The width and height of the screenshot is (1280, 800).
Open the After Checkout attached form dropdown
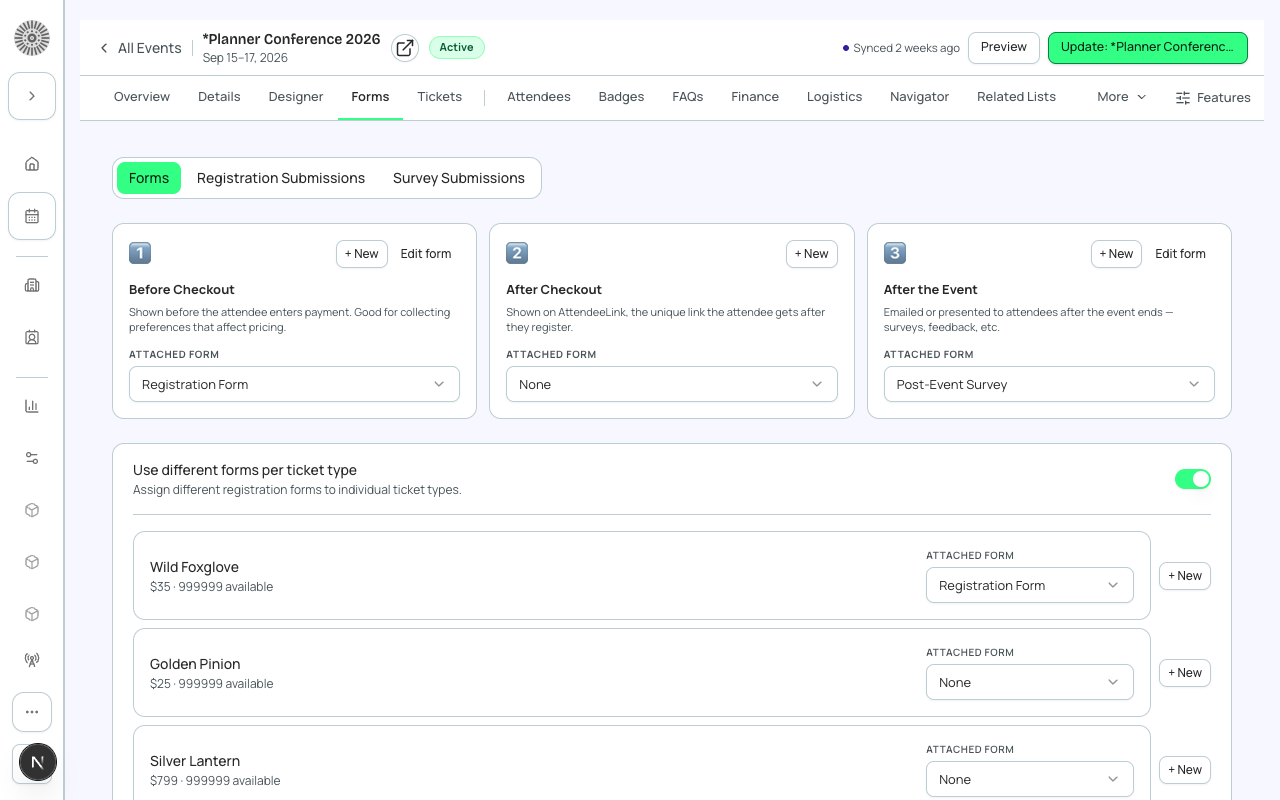tap(672, 384)
